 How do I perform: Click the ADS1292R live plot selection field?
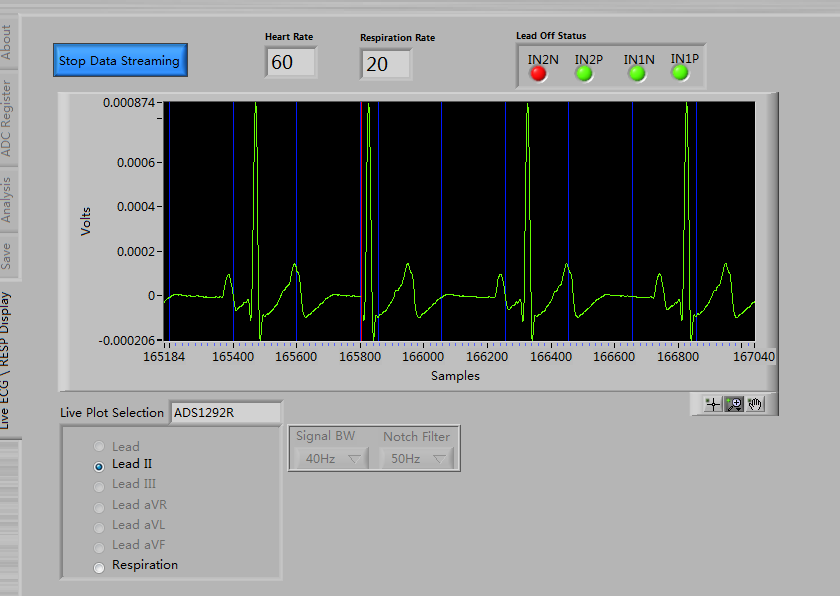226,413
